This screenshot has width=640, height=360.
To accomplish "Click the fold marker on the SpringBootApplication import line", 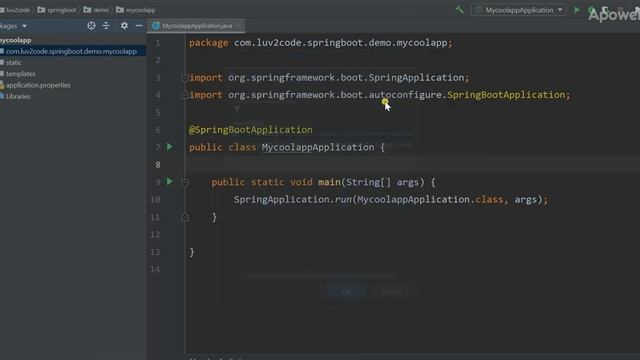I will tap(184, 95).
